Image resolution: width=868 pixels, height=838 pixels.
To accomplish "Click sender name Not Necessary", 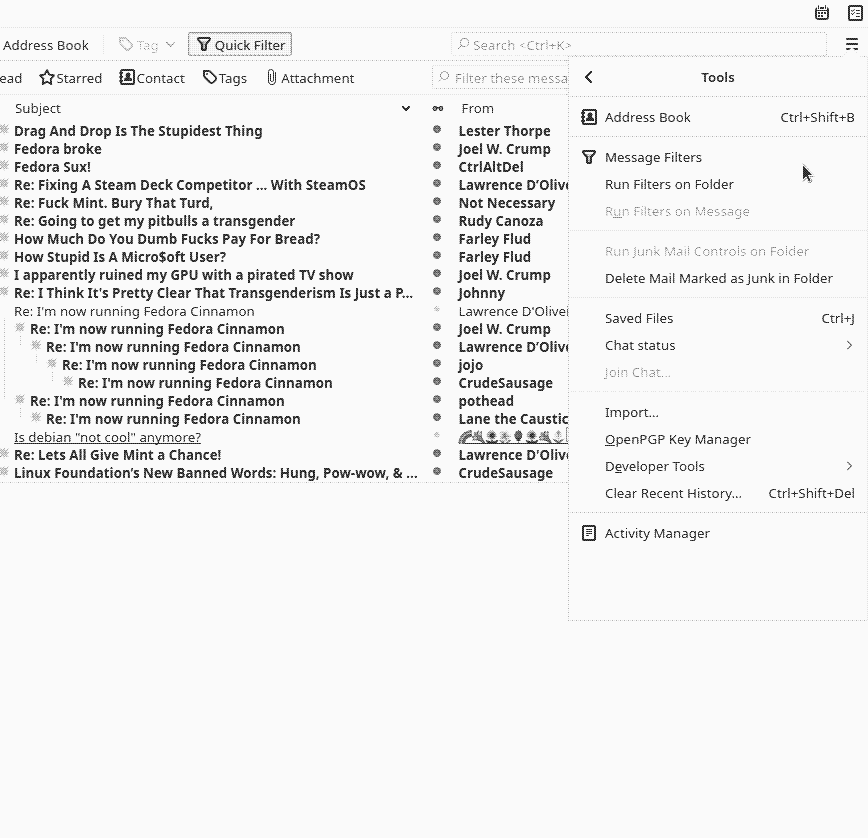I will 507,203.
